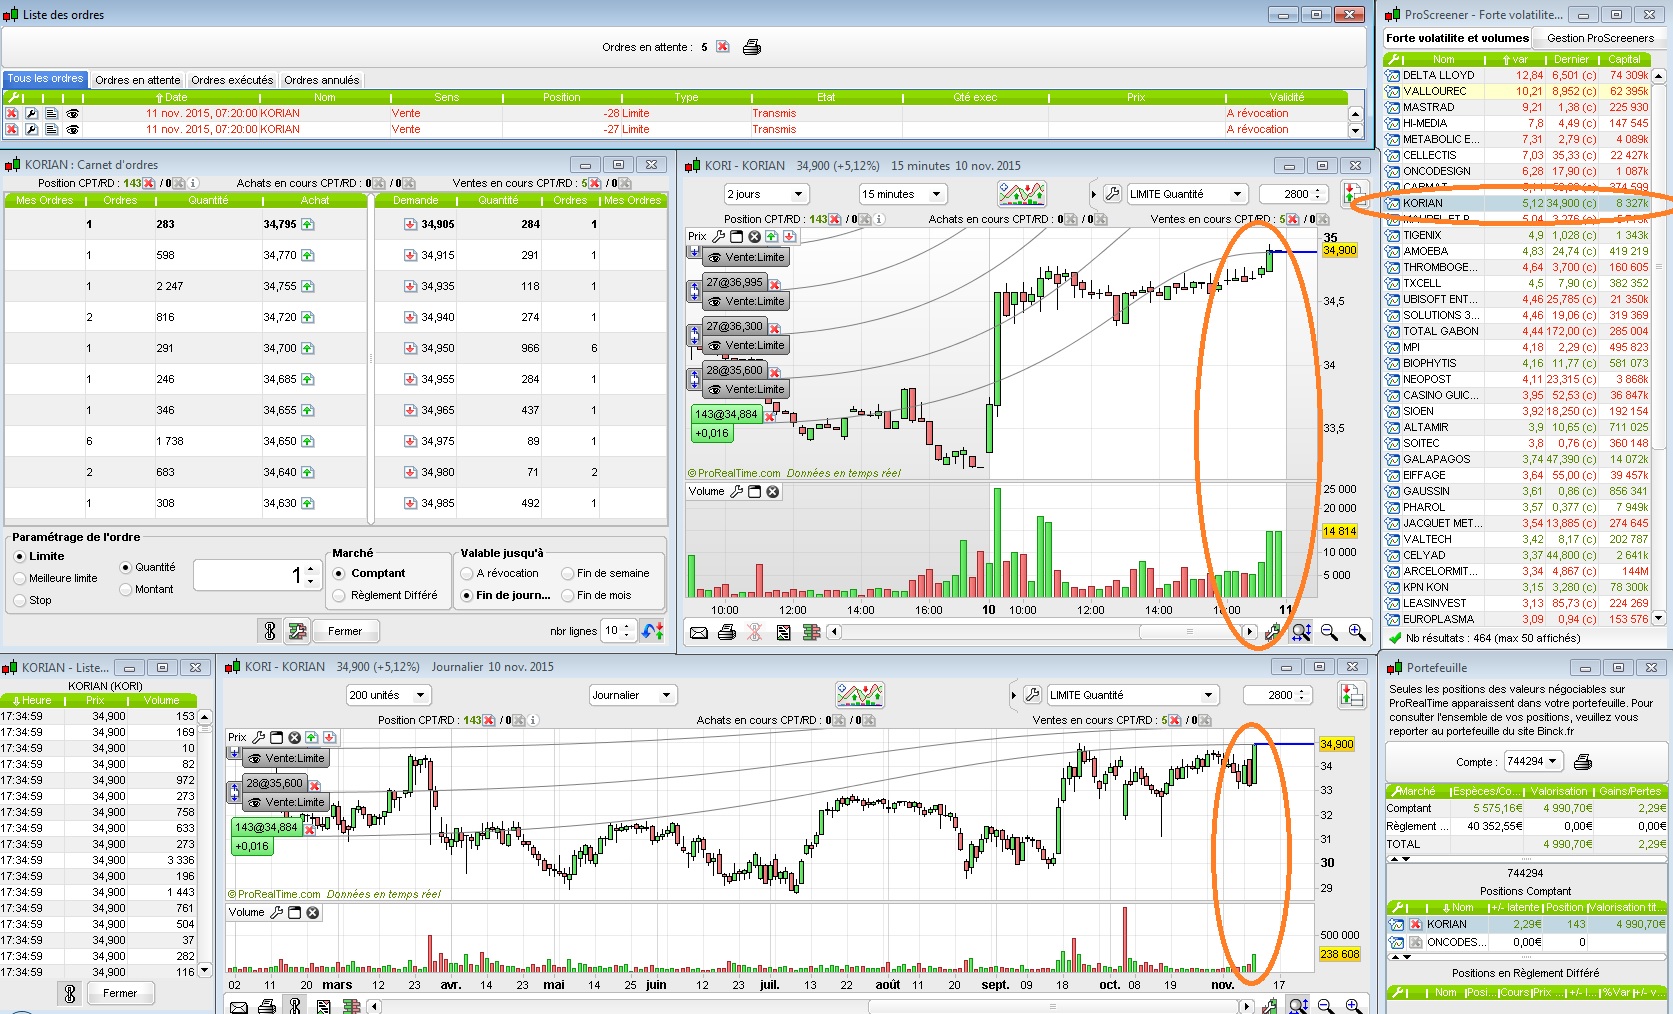This screenshot has width=1673, height=1014.
Task: Switch to Tous les ordres tab
Action: (45, 79)
